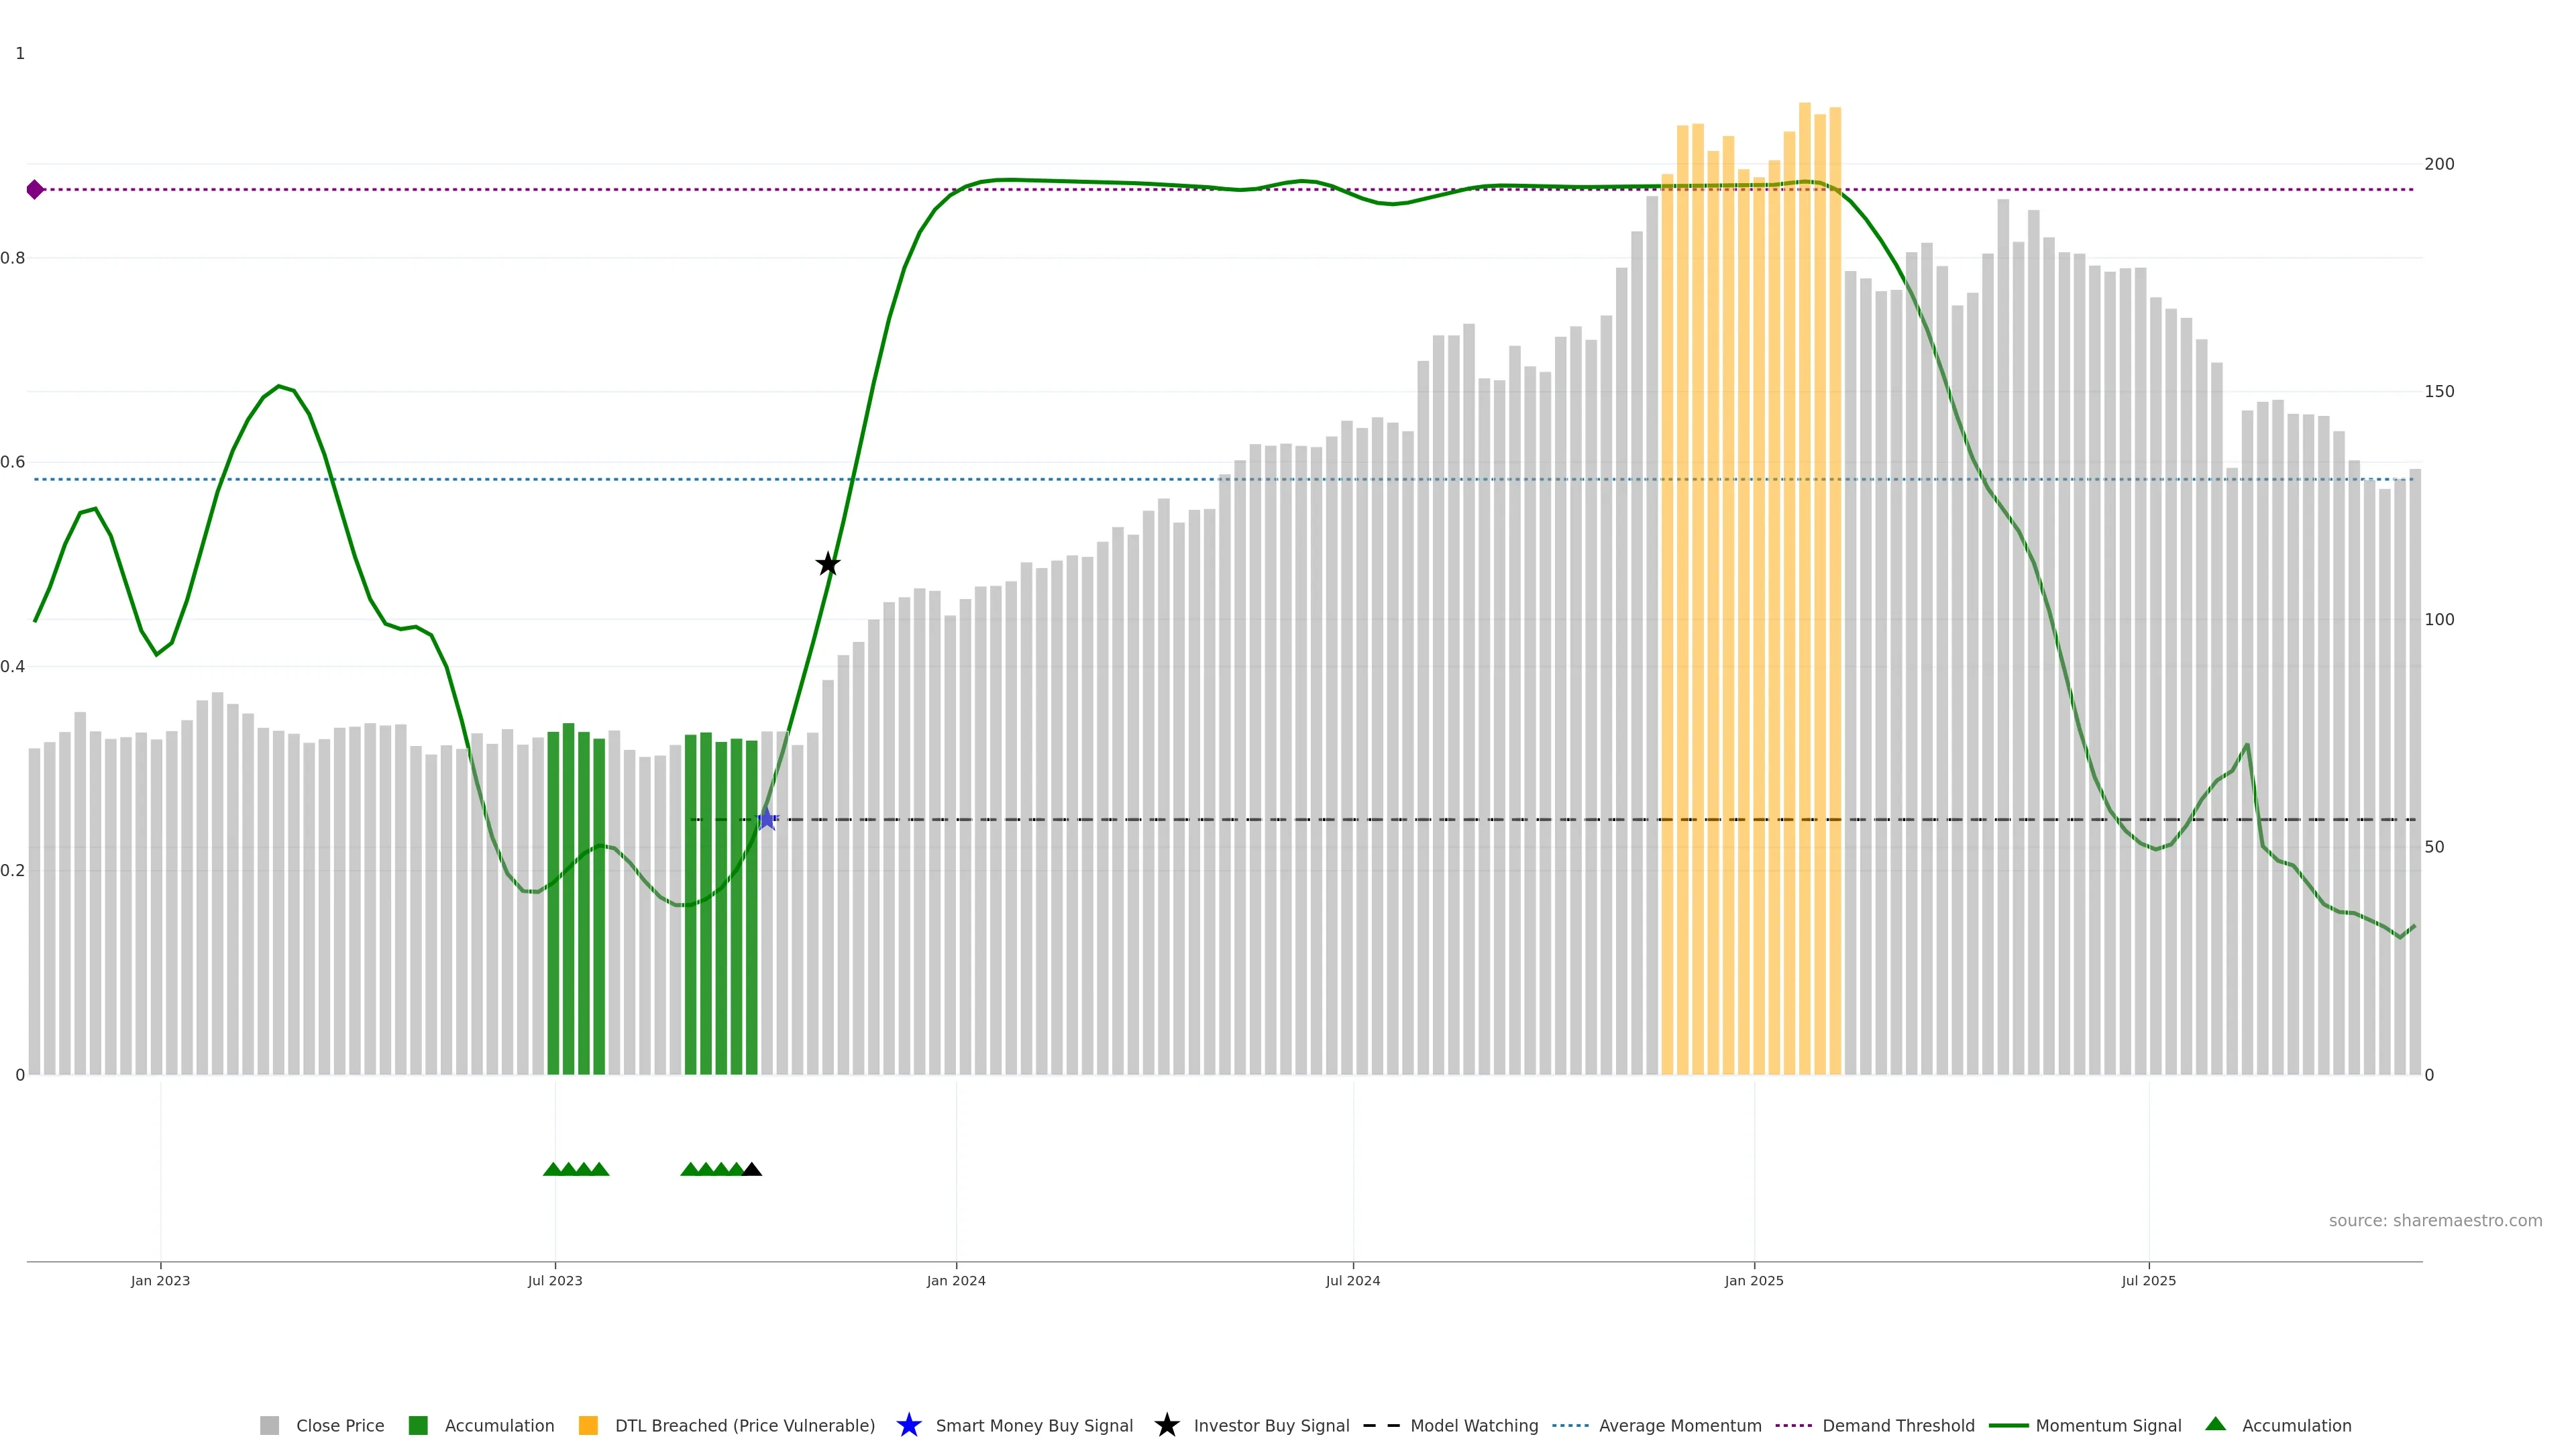The width and height of the screenshot is (2576, 1449).
Task: Click the blue star icon in legend
Action: pos(908,1425)
